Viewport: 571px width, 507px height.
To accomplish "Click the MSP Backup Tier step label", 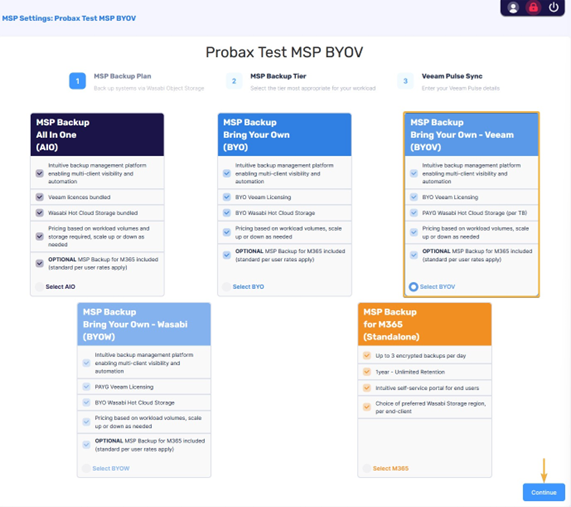I will point(278,76).
